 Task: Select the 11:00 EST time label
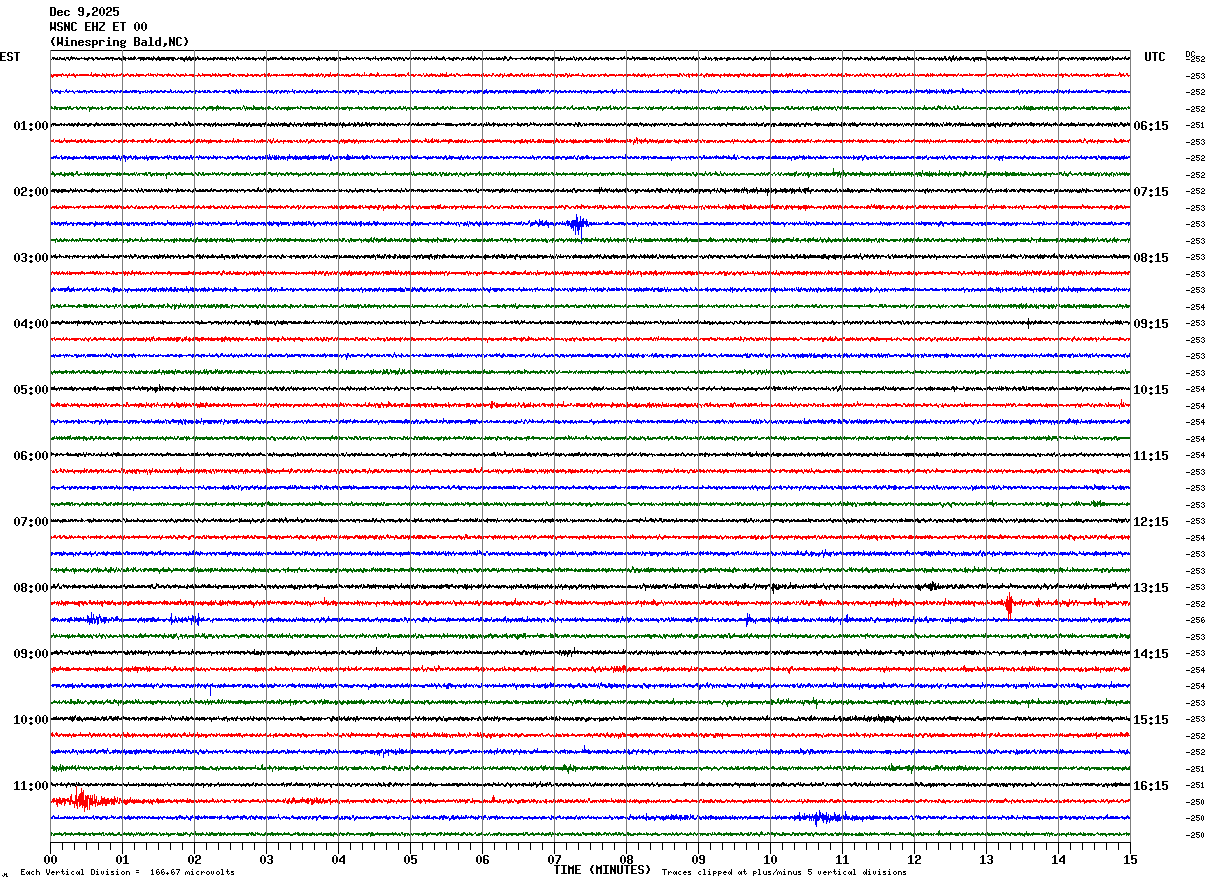pos(30,786)
